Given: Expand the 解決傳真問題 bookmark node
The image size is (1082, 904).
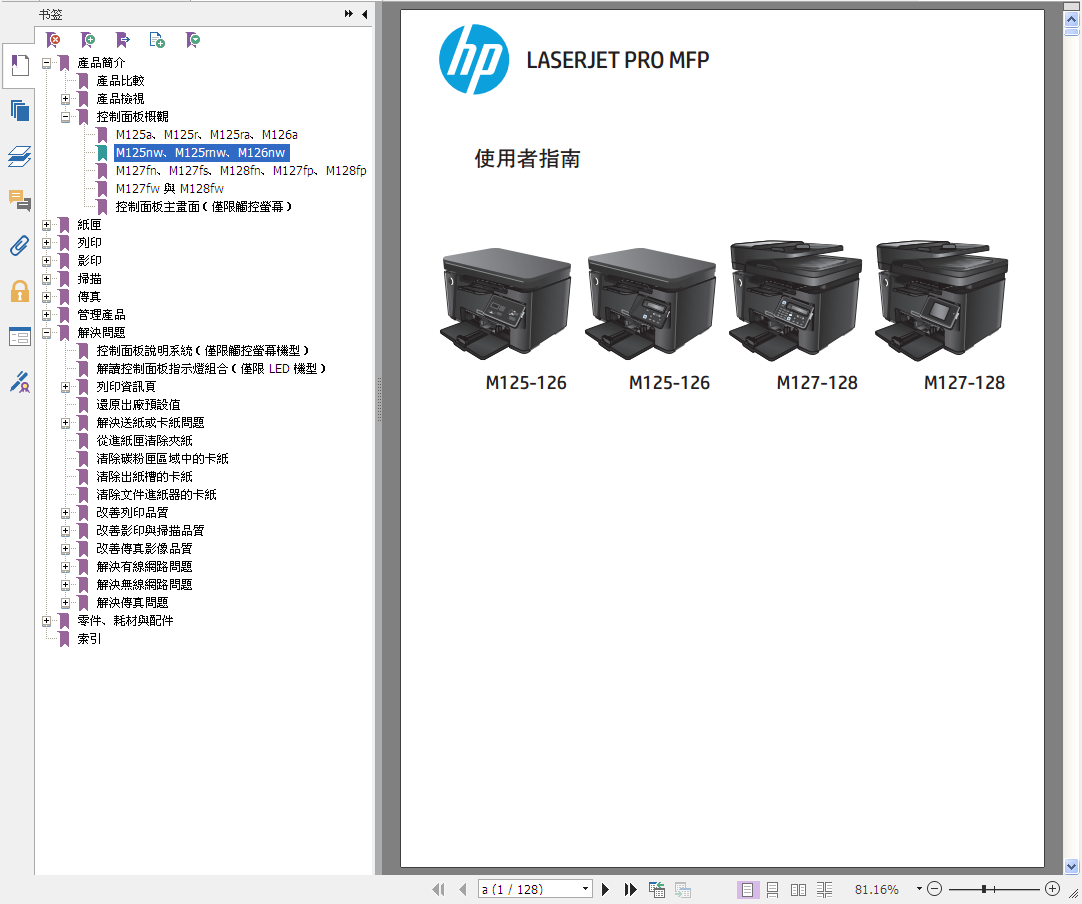Looking at the screenshot, I should click(x=66, y=602).
